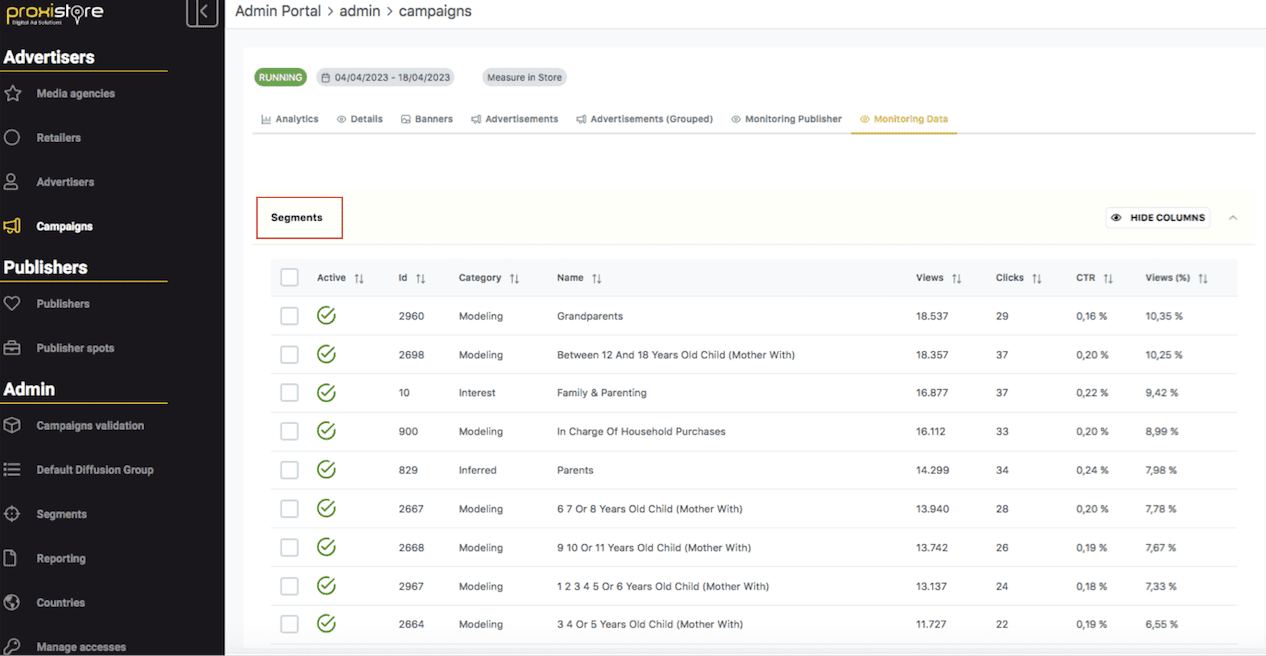The image size is (1266, 656).
Task: Check the box for segment Id 2698
Action: click(290, 354)
